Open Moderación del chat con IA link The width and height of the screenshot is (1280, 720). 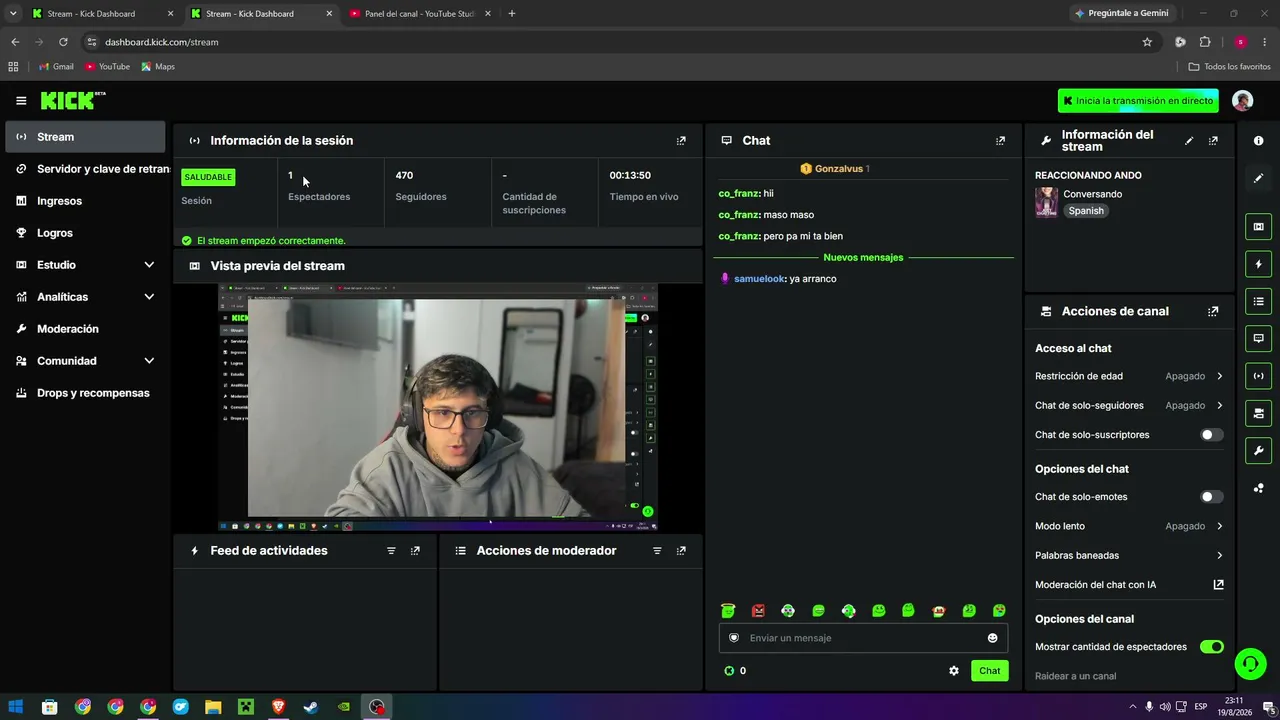tap(1129, 585)
